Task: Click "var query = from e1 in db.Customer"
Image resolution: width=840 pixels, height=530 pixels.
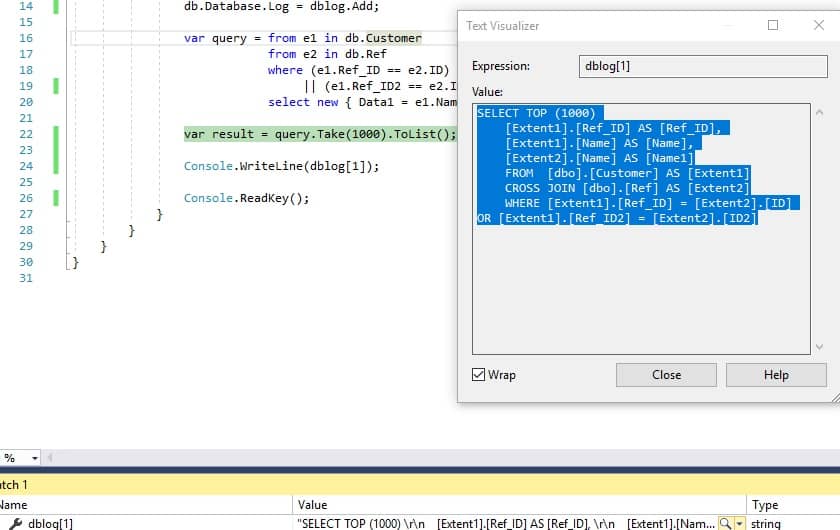Action: click(303, 38)
